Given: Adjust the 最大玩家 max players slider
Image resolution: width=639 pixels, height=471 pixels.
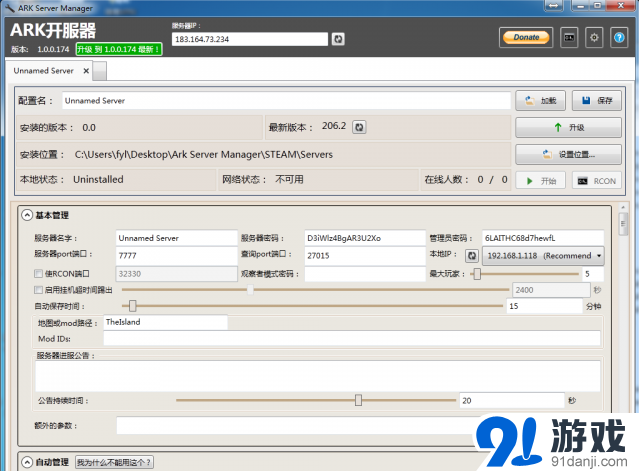Looking at the screenshot, I should click(477, 274).
